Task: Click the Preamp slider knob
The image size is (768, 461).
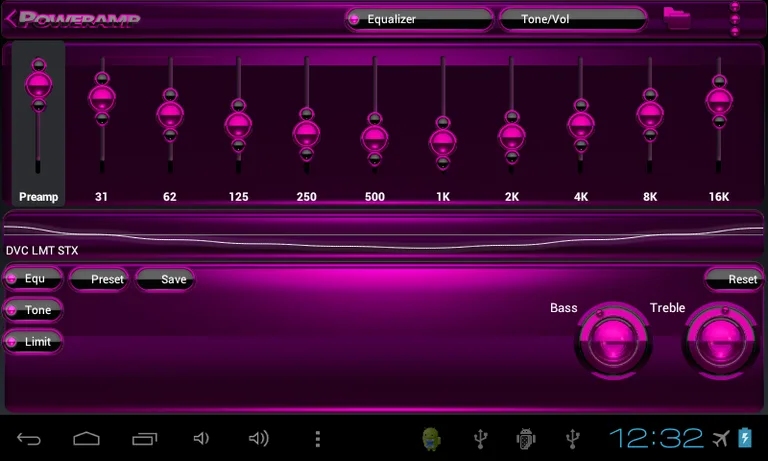Action: click(39, 85)
